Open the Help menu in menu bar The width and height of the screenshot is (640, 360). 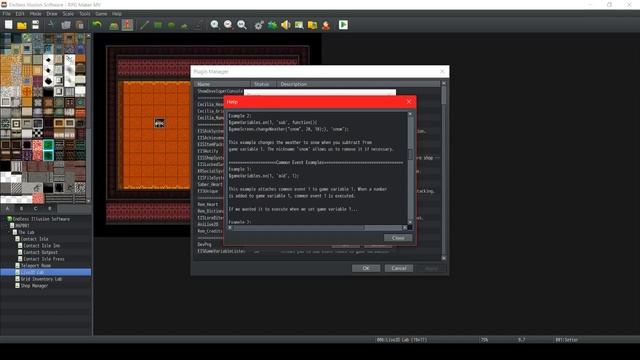pos(117,14)
